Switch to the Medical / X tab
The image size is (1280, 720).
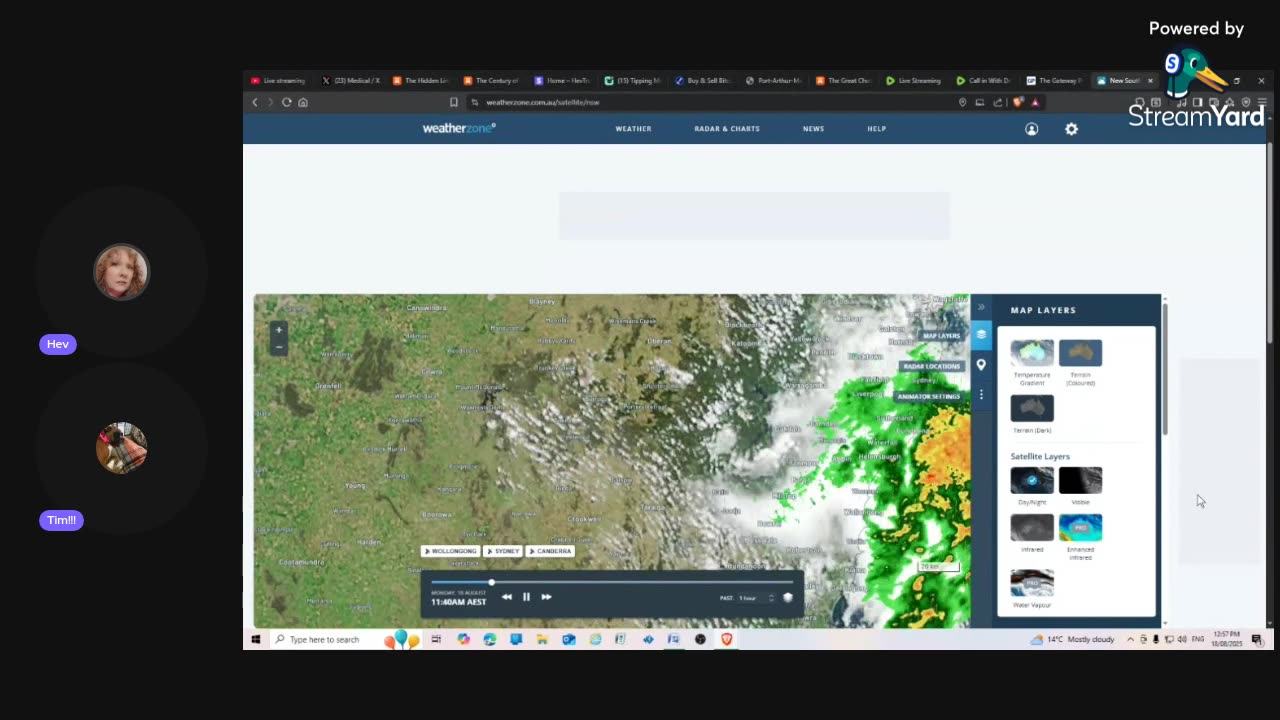tap(351, 80)
